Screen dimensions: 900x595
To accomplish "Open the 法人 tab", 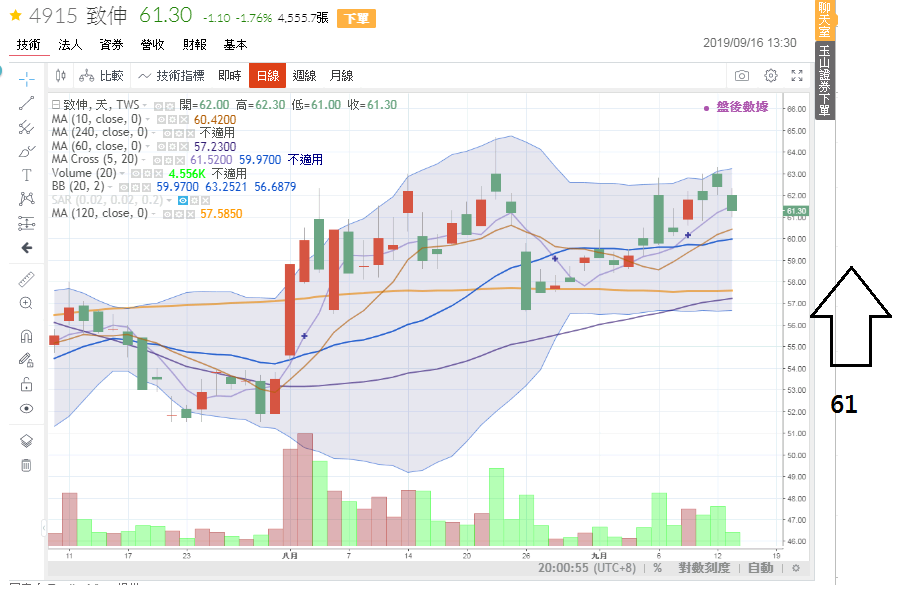I will pyautogui.click(x=70, y=45).
